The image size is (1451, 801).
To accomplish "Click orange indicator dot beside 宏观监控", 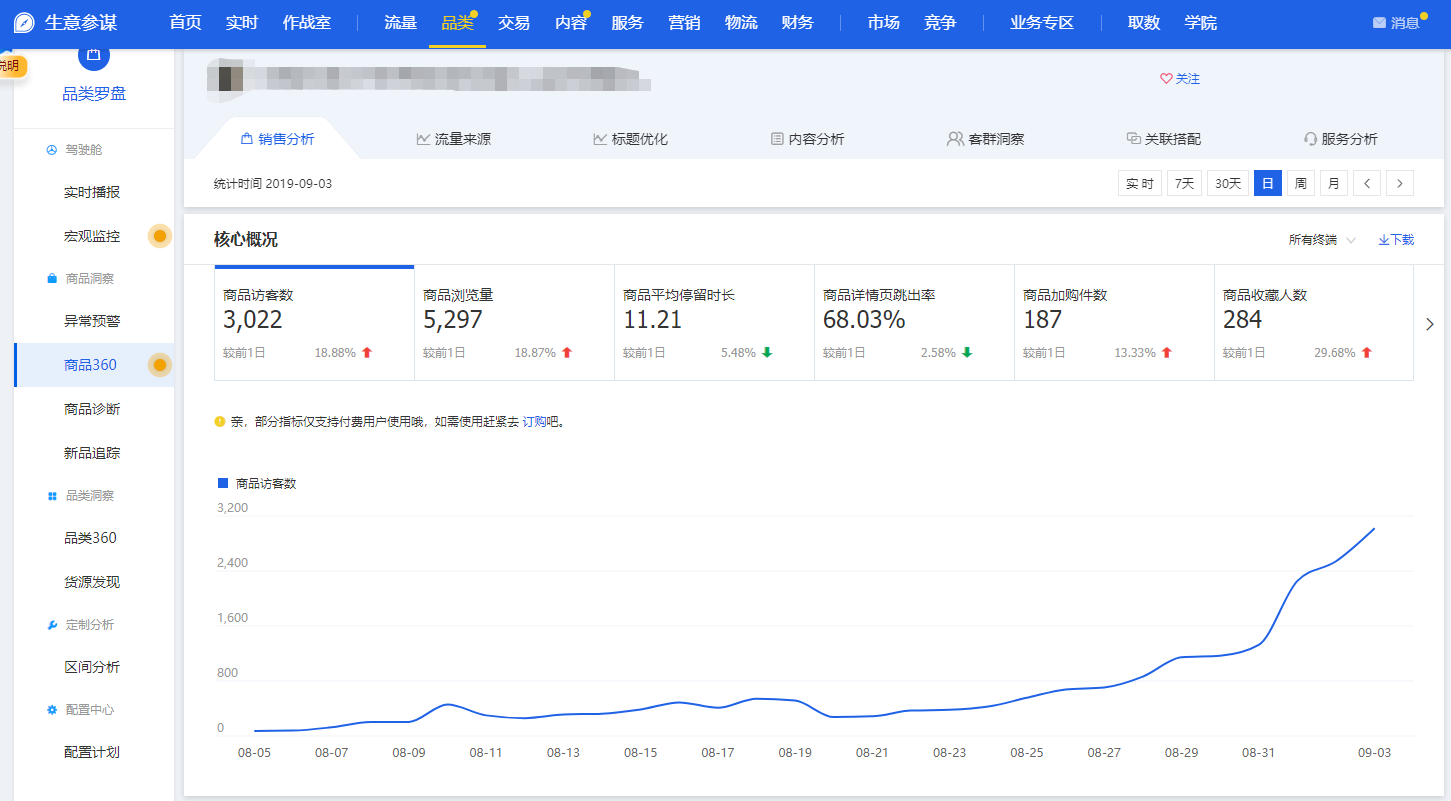I will click(x=159, y=236).
